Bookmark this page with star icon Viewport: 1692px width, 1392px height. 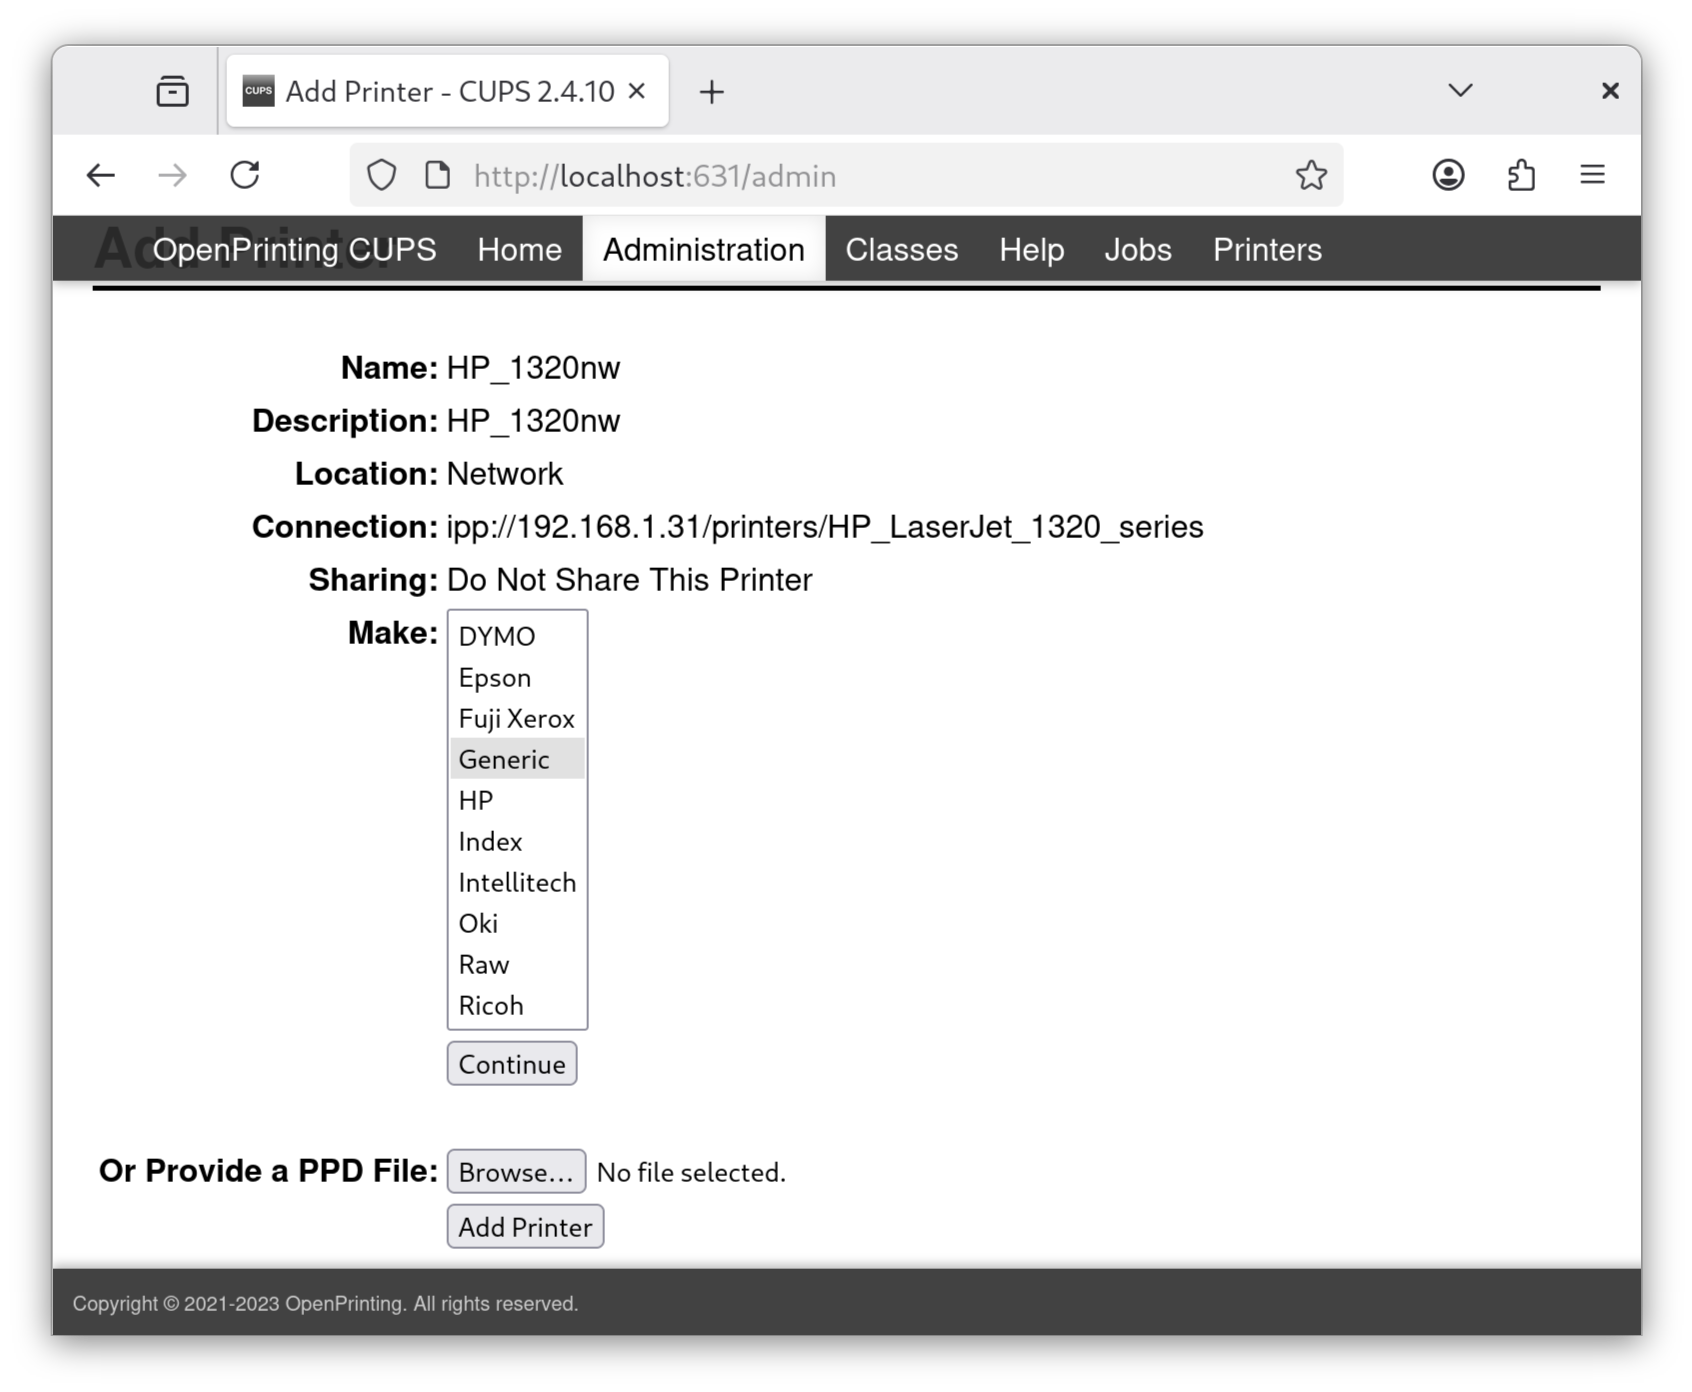coord(1310,176)
